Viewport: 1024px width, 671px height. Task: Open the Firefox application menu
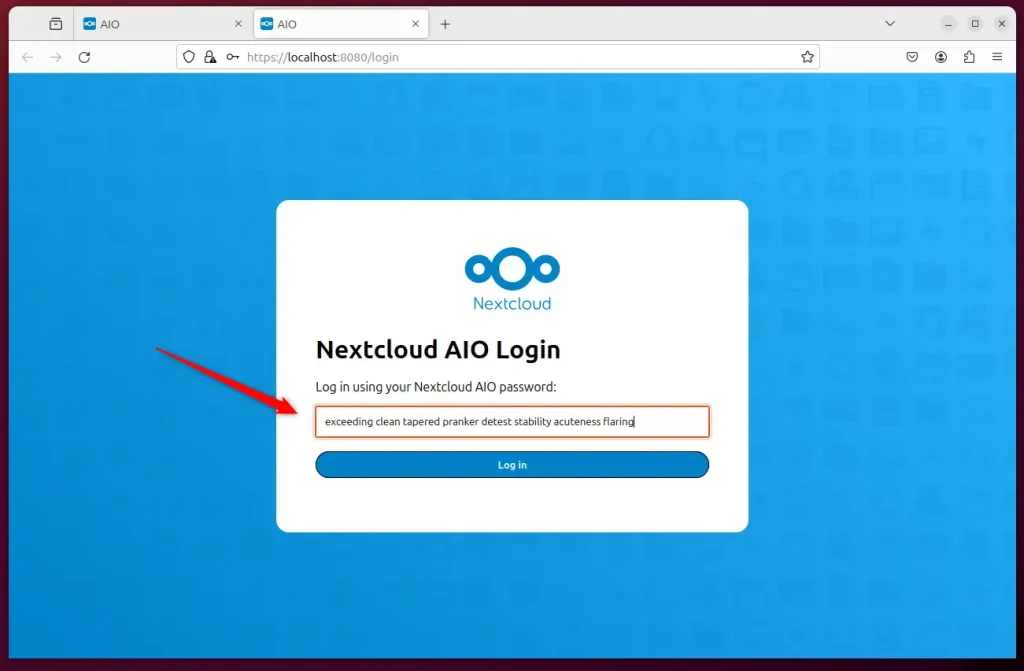997,57
